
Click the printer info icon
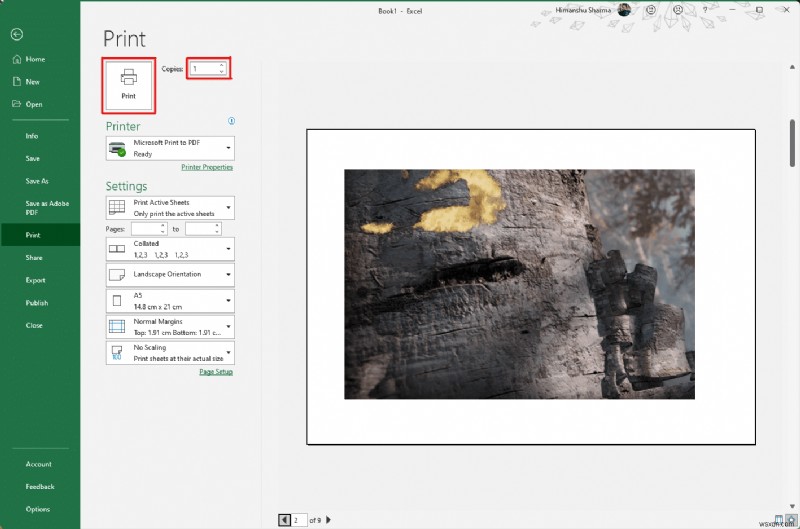[x=231, y=121]
